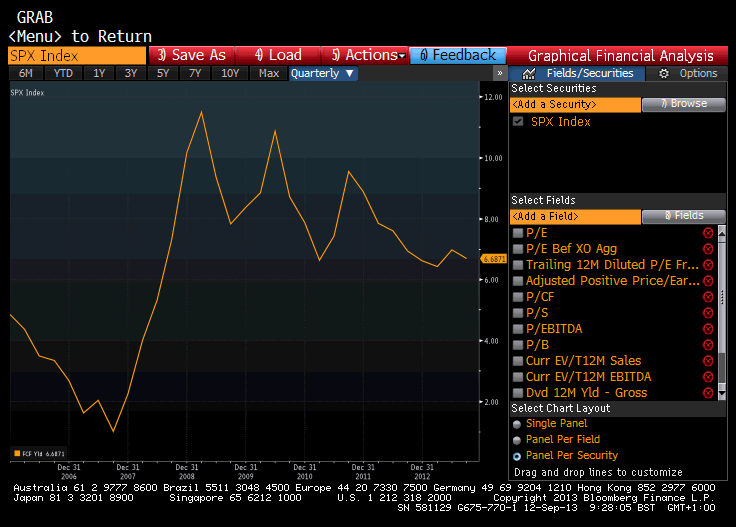Show the Max time range

click(268, 73)
